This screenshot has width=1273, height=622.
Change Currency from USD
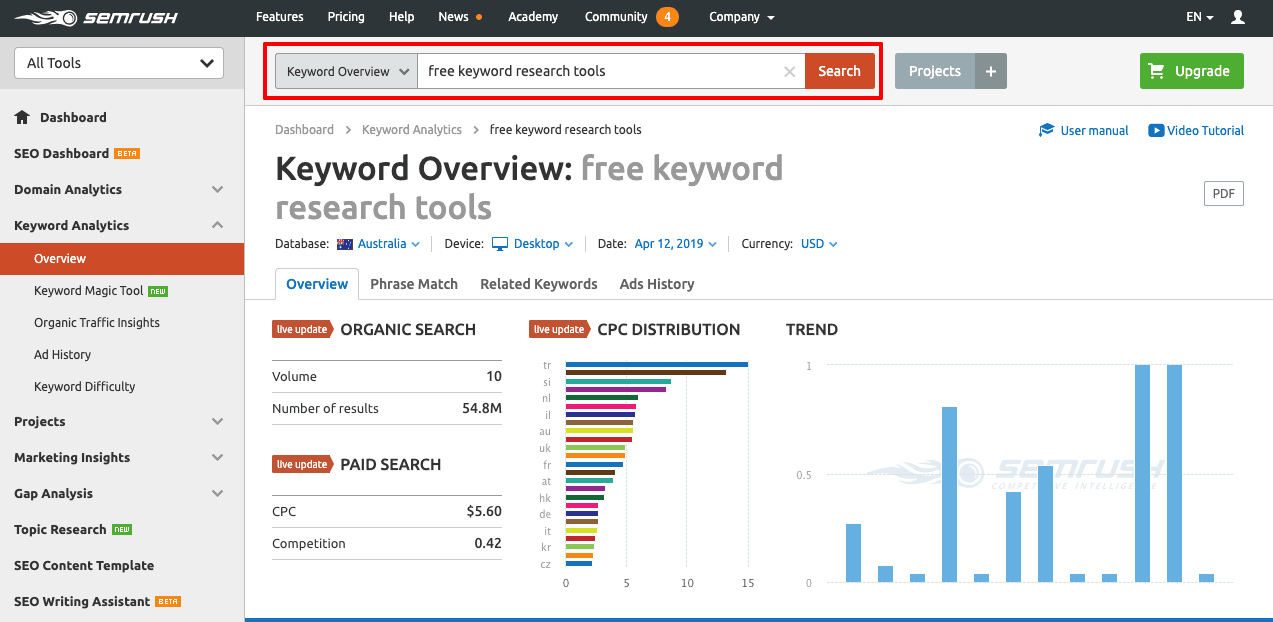click(x=819, y=244)
